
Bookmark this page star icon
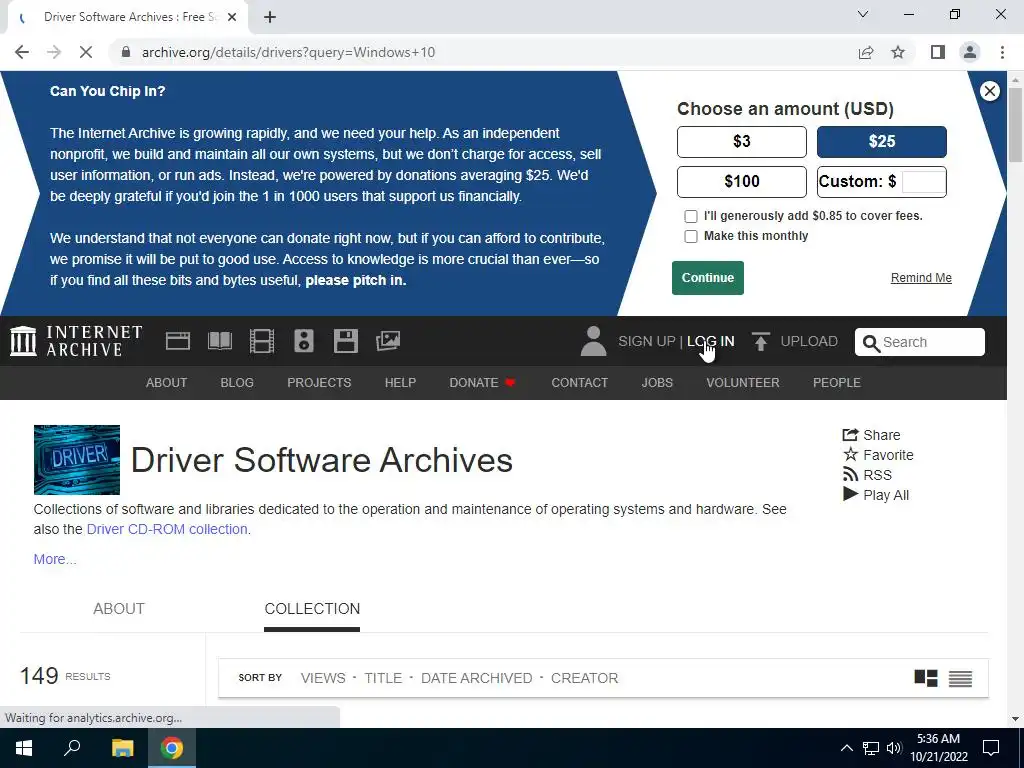tap(898, 52)
